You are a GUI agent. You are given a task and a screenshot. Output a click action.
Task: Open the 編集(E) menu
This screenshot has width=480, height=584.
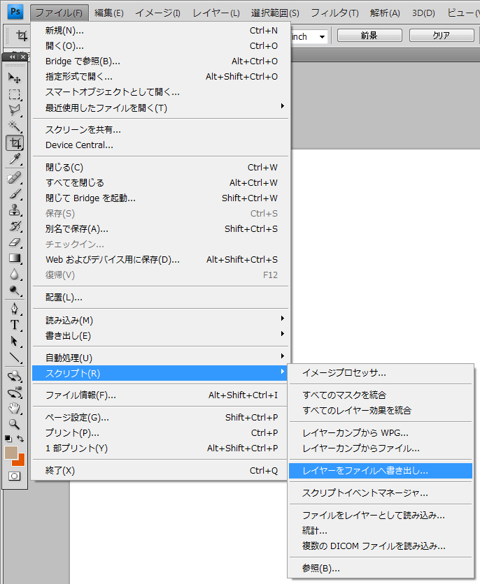(109, 13)
